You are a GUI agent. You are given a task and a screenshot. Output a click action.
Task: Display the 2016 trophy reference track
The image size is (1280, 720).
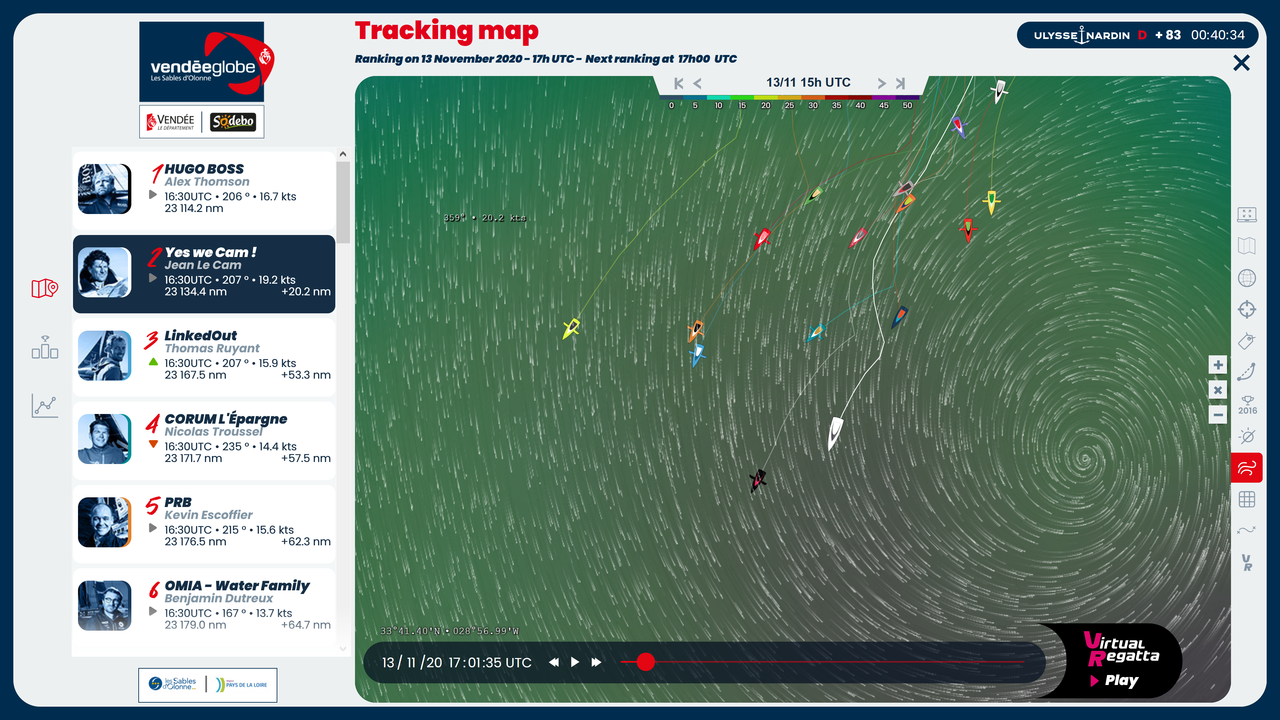pos(1247,404)
